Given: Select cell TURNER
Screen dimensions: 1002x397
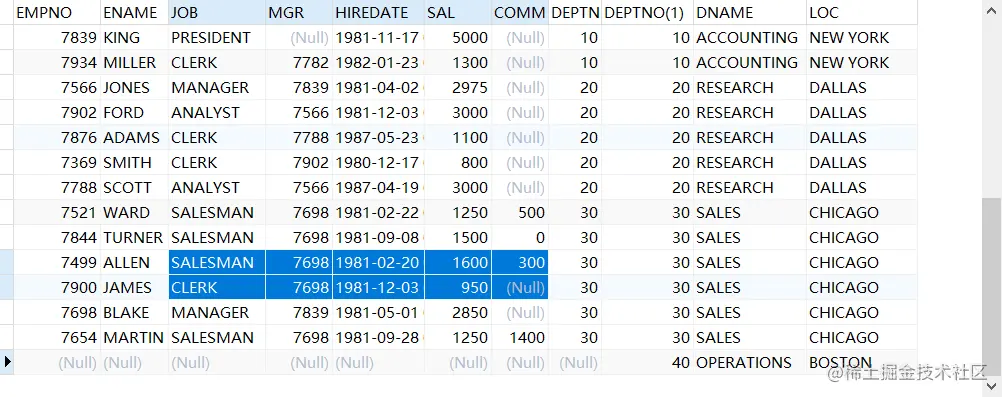Looking at the screenshot, I should point(134,238).
